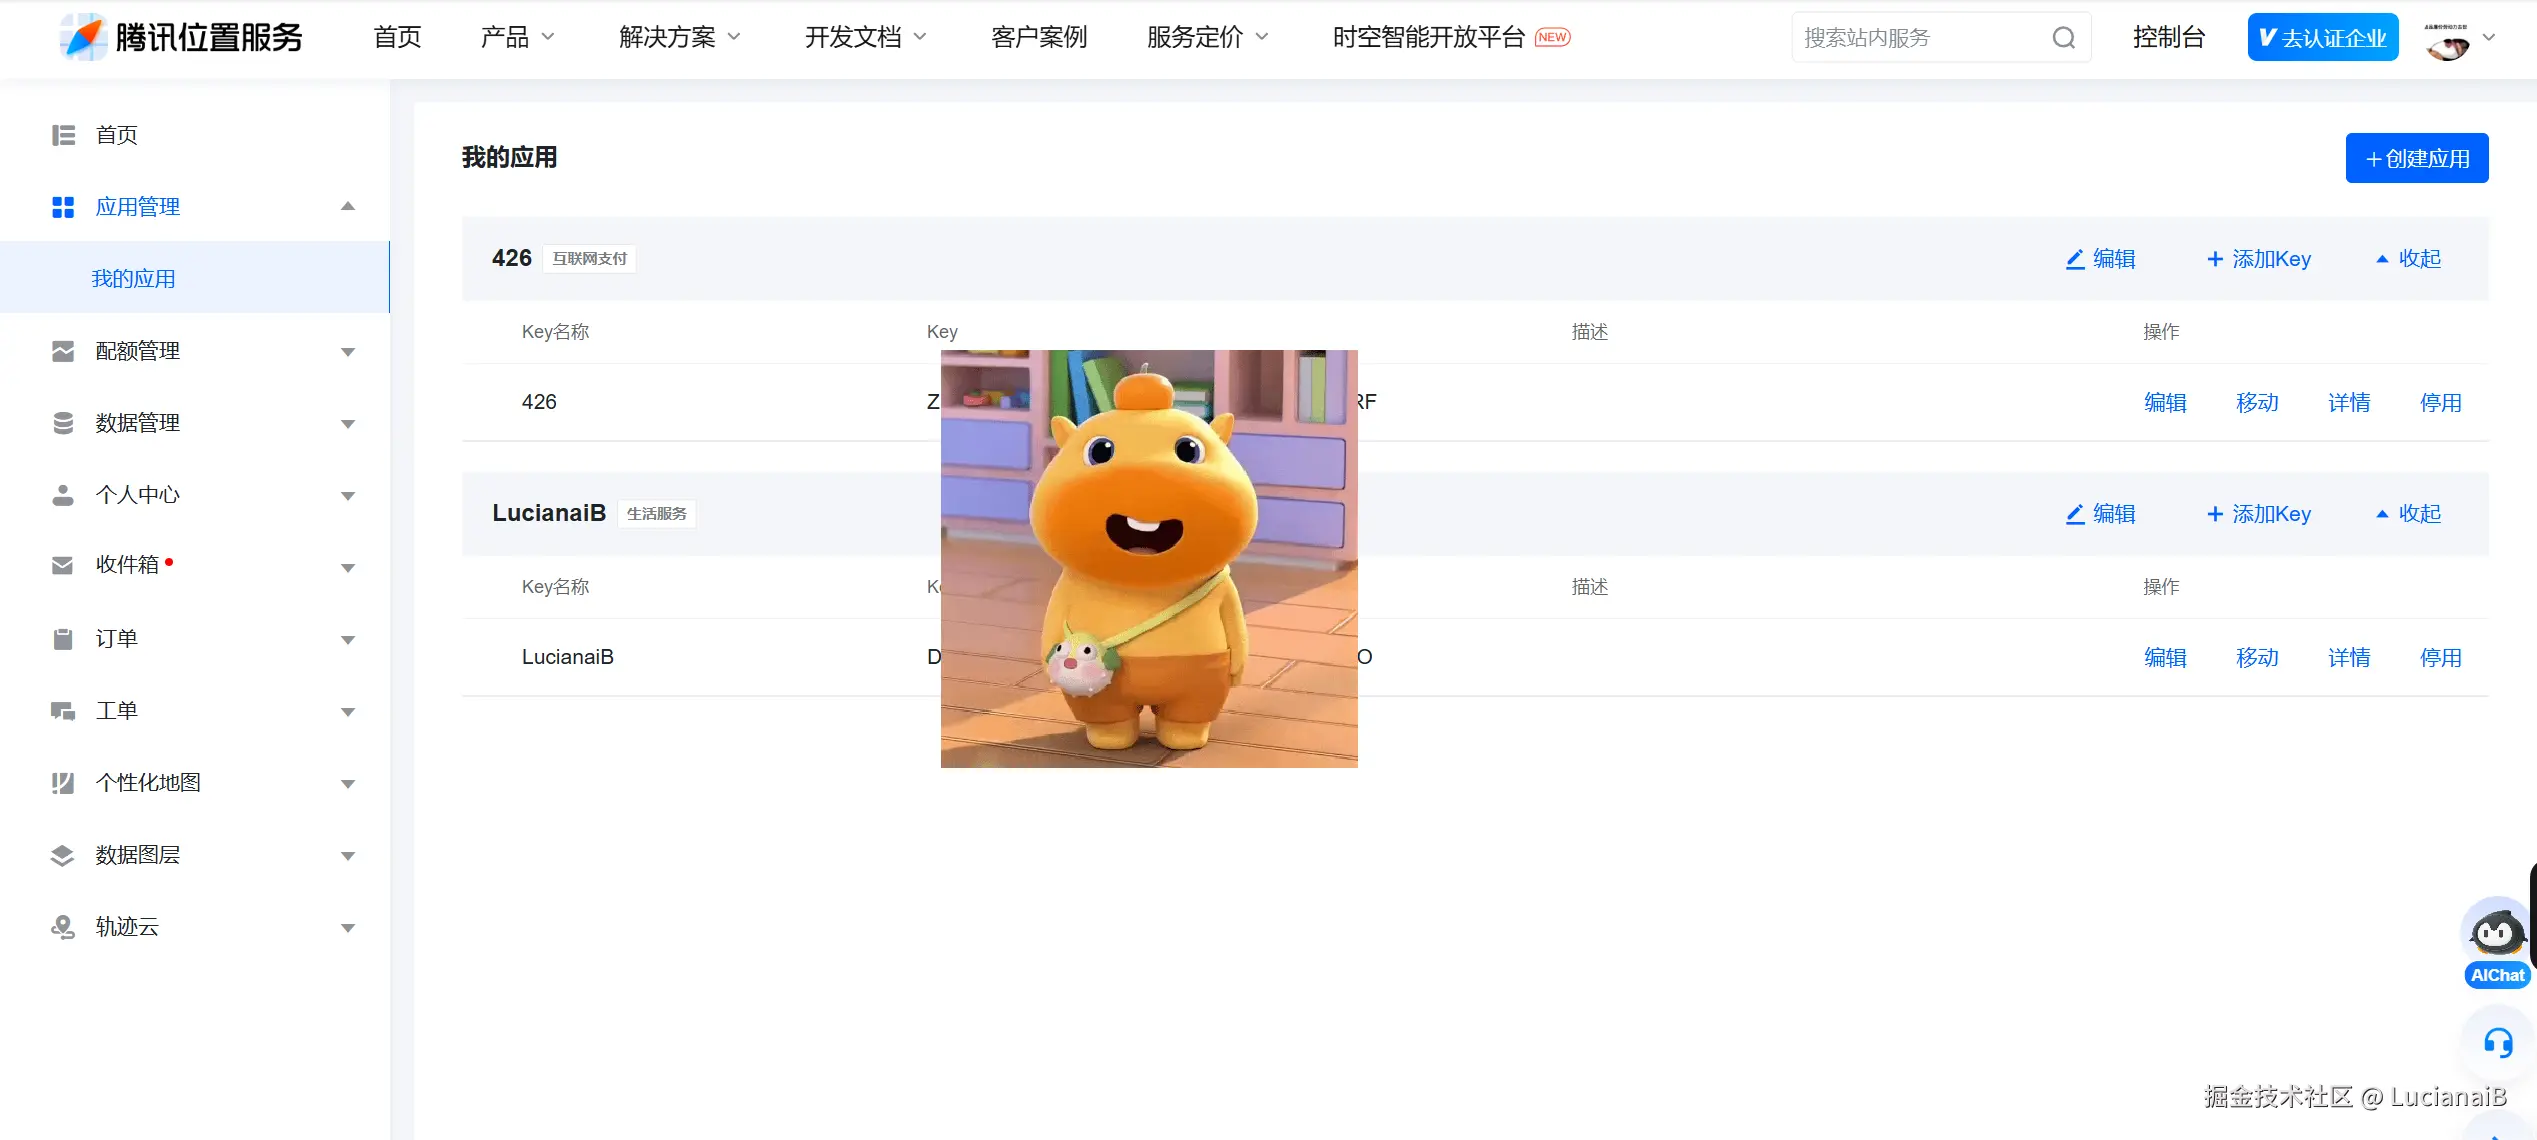Screen dimensions: 2537x1140
Task: Open 开发文档 from the top navigation
Action: [x=855, y=37]
